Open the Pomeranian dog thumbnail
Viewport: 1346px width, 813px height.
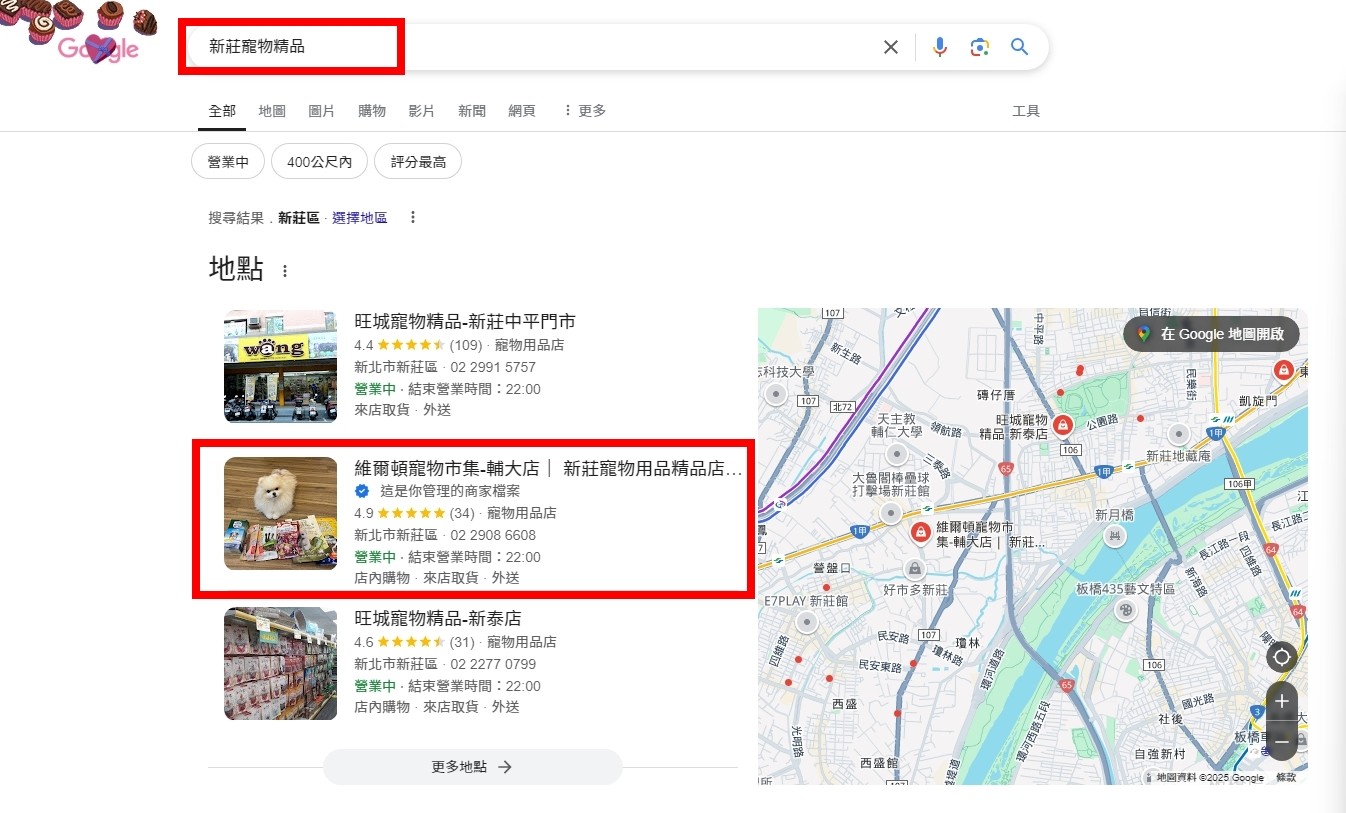[x=280, y=514]
